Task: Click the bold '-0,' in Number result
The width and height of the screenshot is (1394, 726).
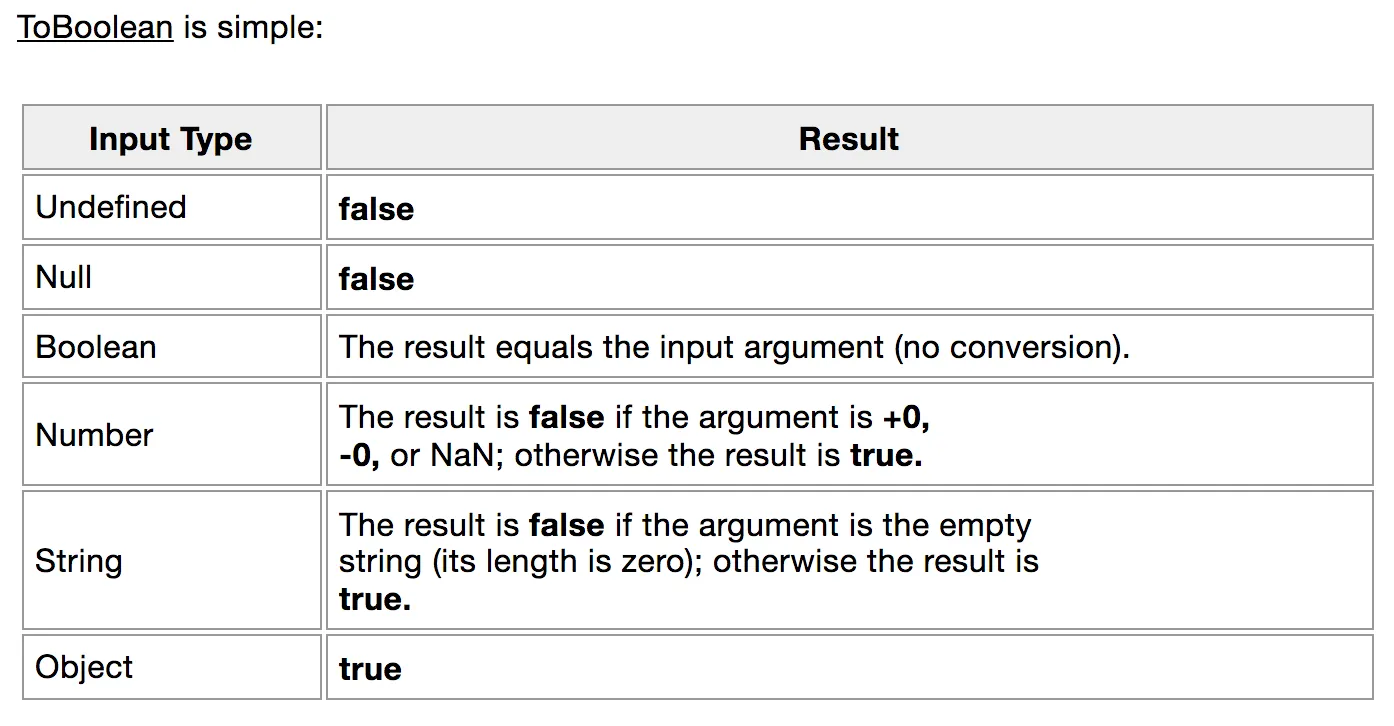Action: click(359, 455)
